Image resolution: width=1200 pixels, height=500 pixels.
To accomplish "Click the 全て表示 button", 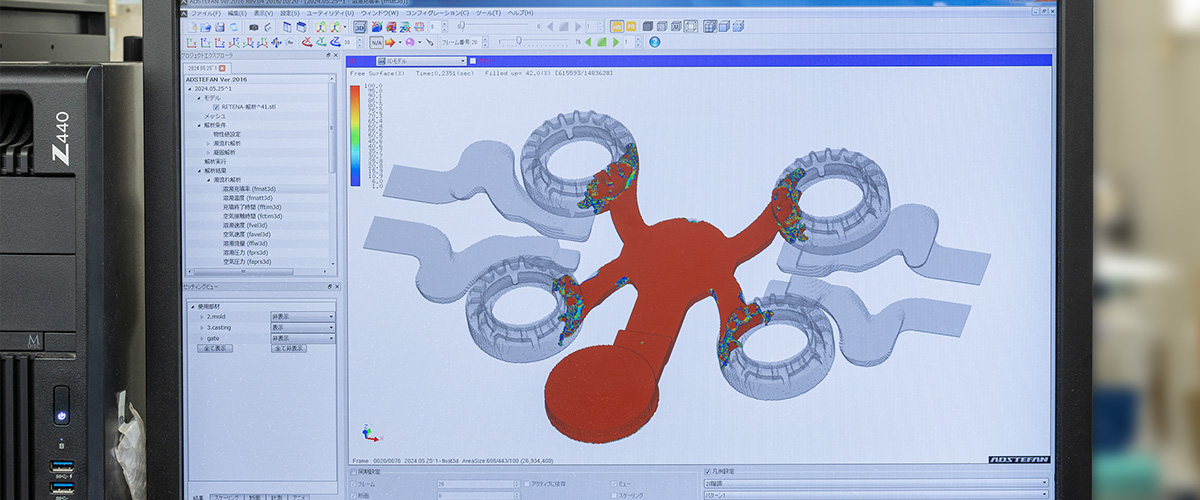I will point(215,349).
